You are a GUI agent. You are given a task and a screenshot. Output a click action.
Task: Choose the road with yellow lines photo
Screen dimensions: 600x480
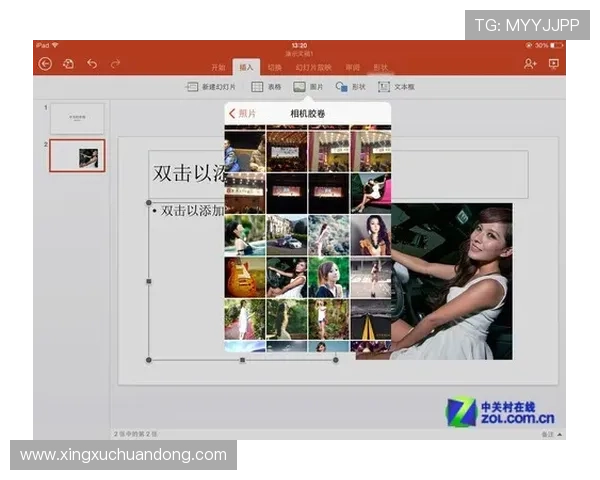[371, 319]
